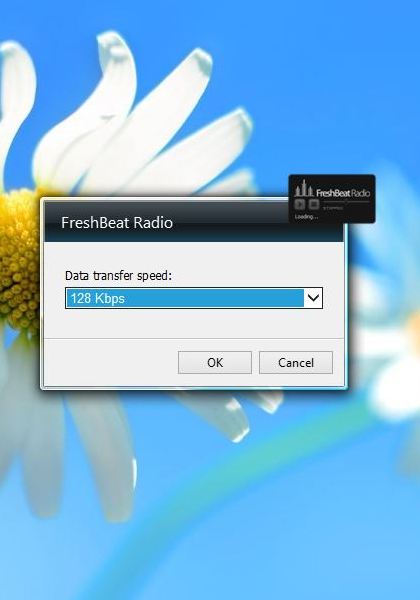Click the yellow center of the daisy wallpaper
The height and width of the screenshot is (600, 420).
coord(19,260)
